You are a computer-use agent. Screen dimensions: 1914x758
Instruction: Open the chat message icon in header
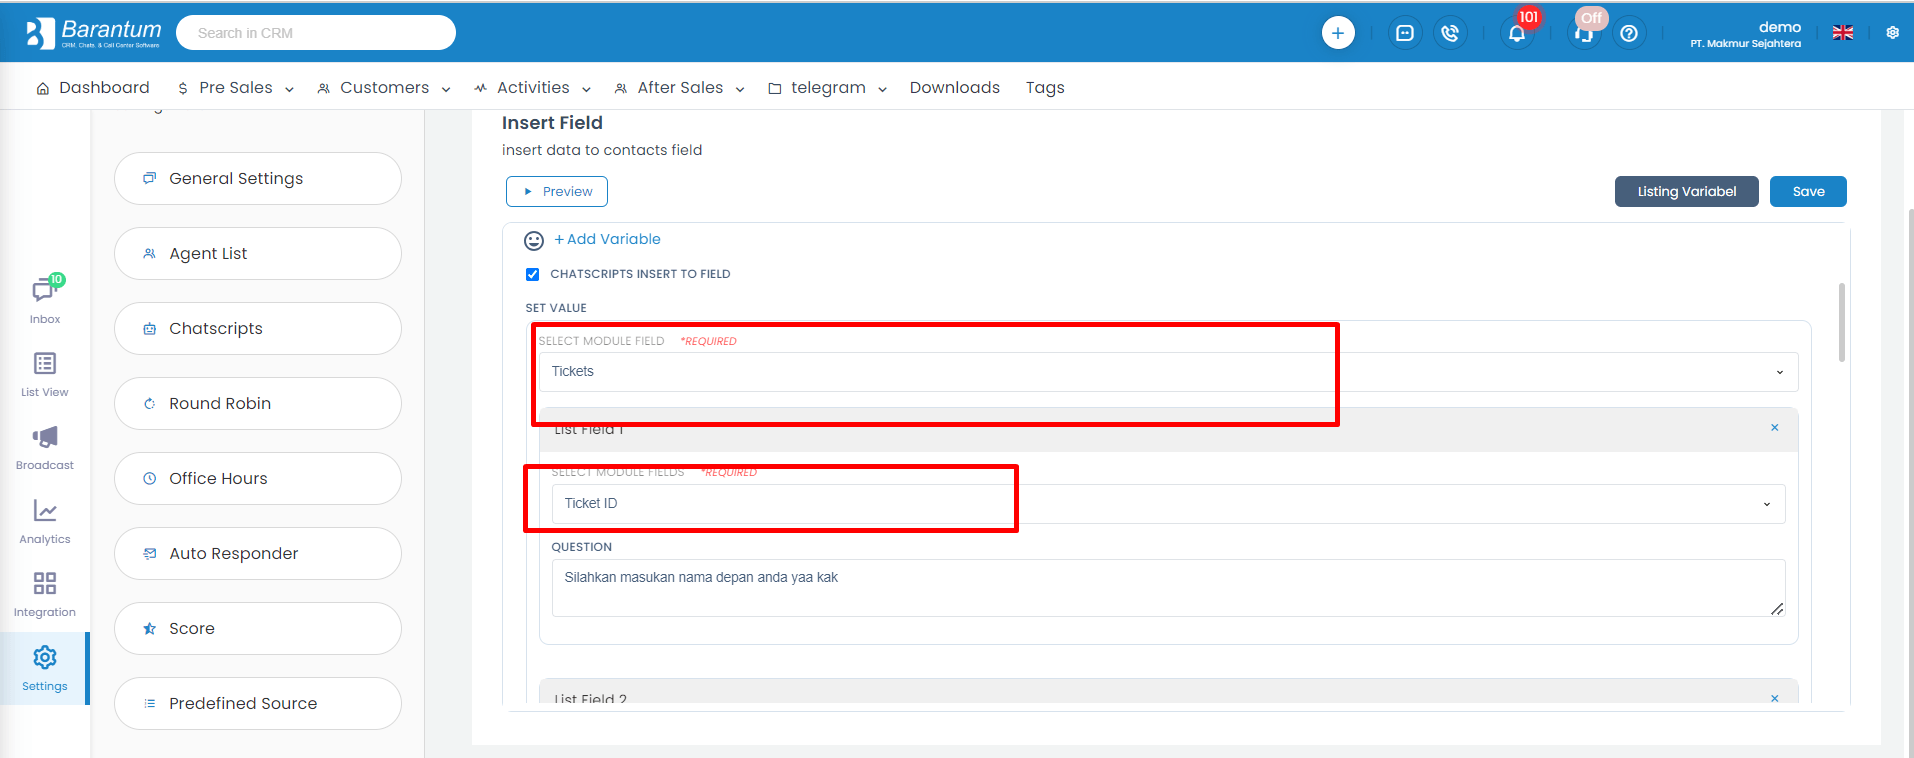click(1405, 33)
